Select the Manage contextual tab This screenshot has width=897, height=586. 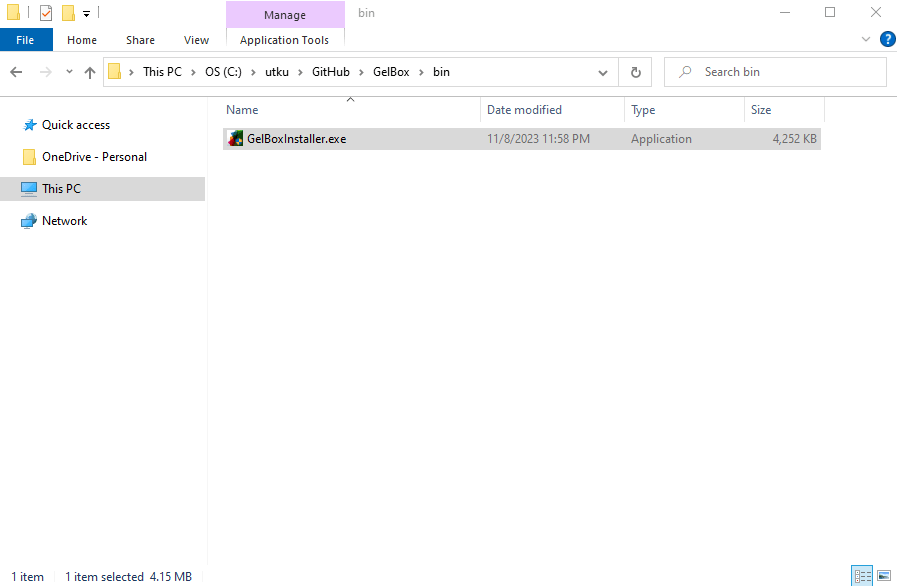(x=285, y=15)
